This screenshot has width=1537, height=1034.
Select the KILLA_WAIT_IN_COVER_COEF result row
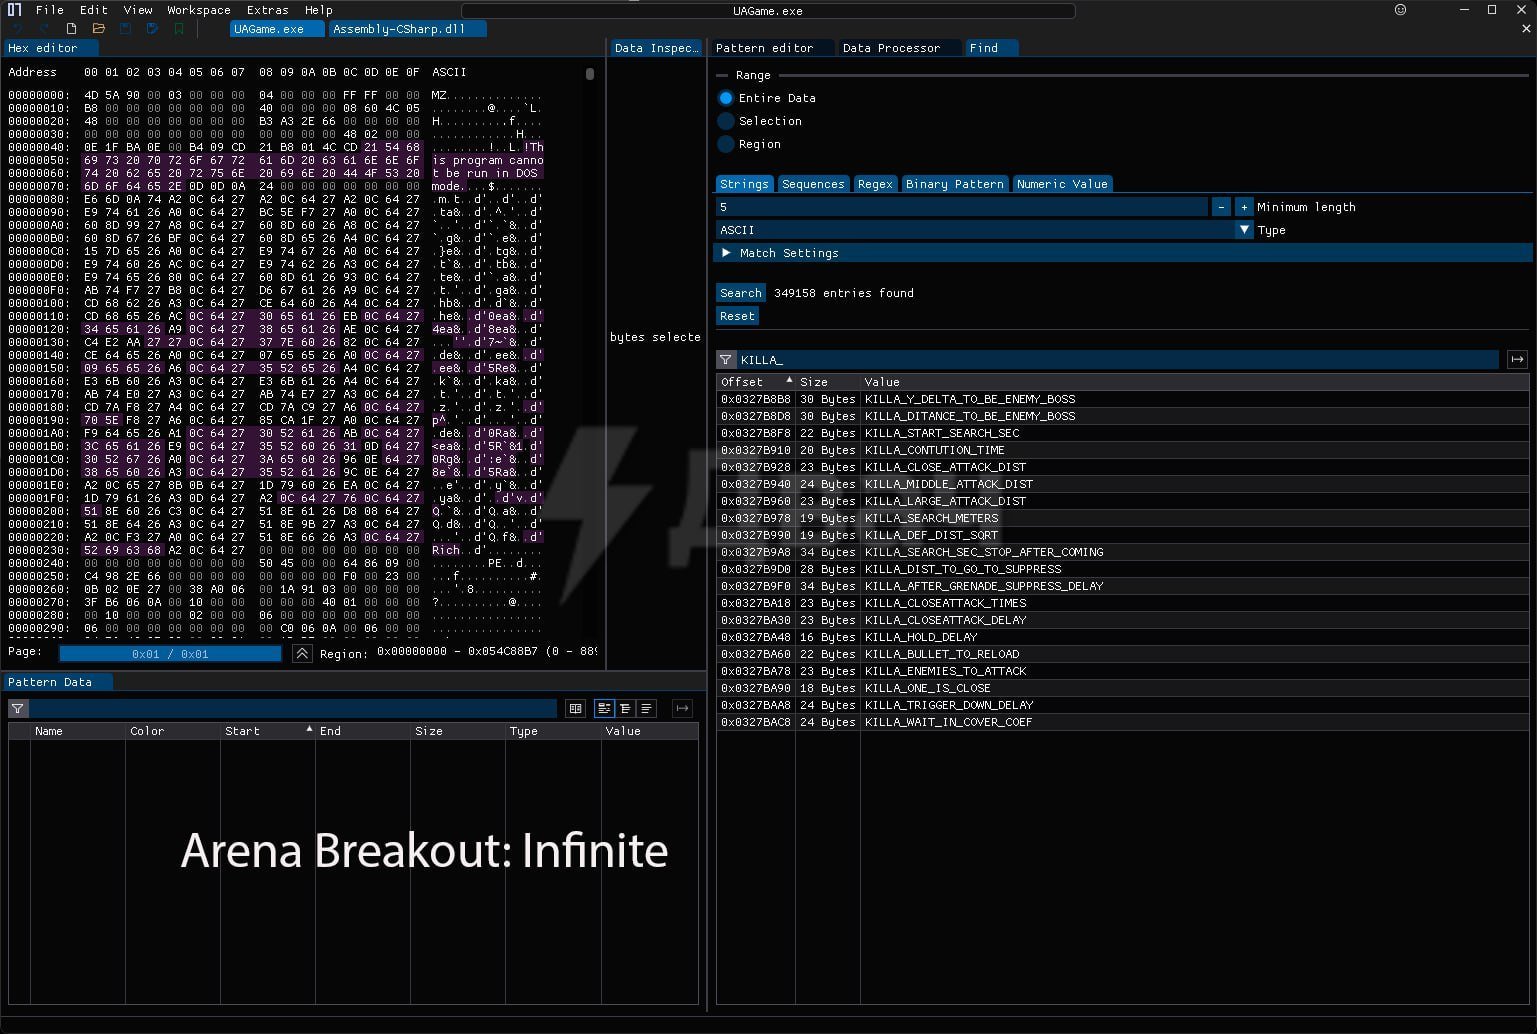click(1123, 722)
